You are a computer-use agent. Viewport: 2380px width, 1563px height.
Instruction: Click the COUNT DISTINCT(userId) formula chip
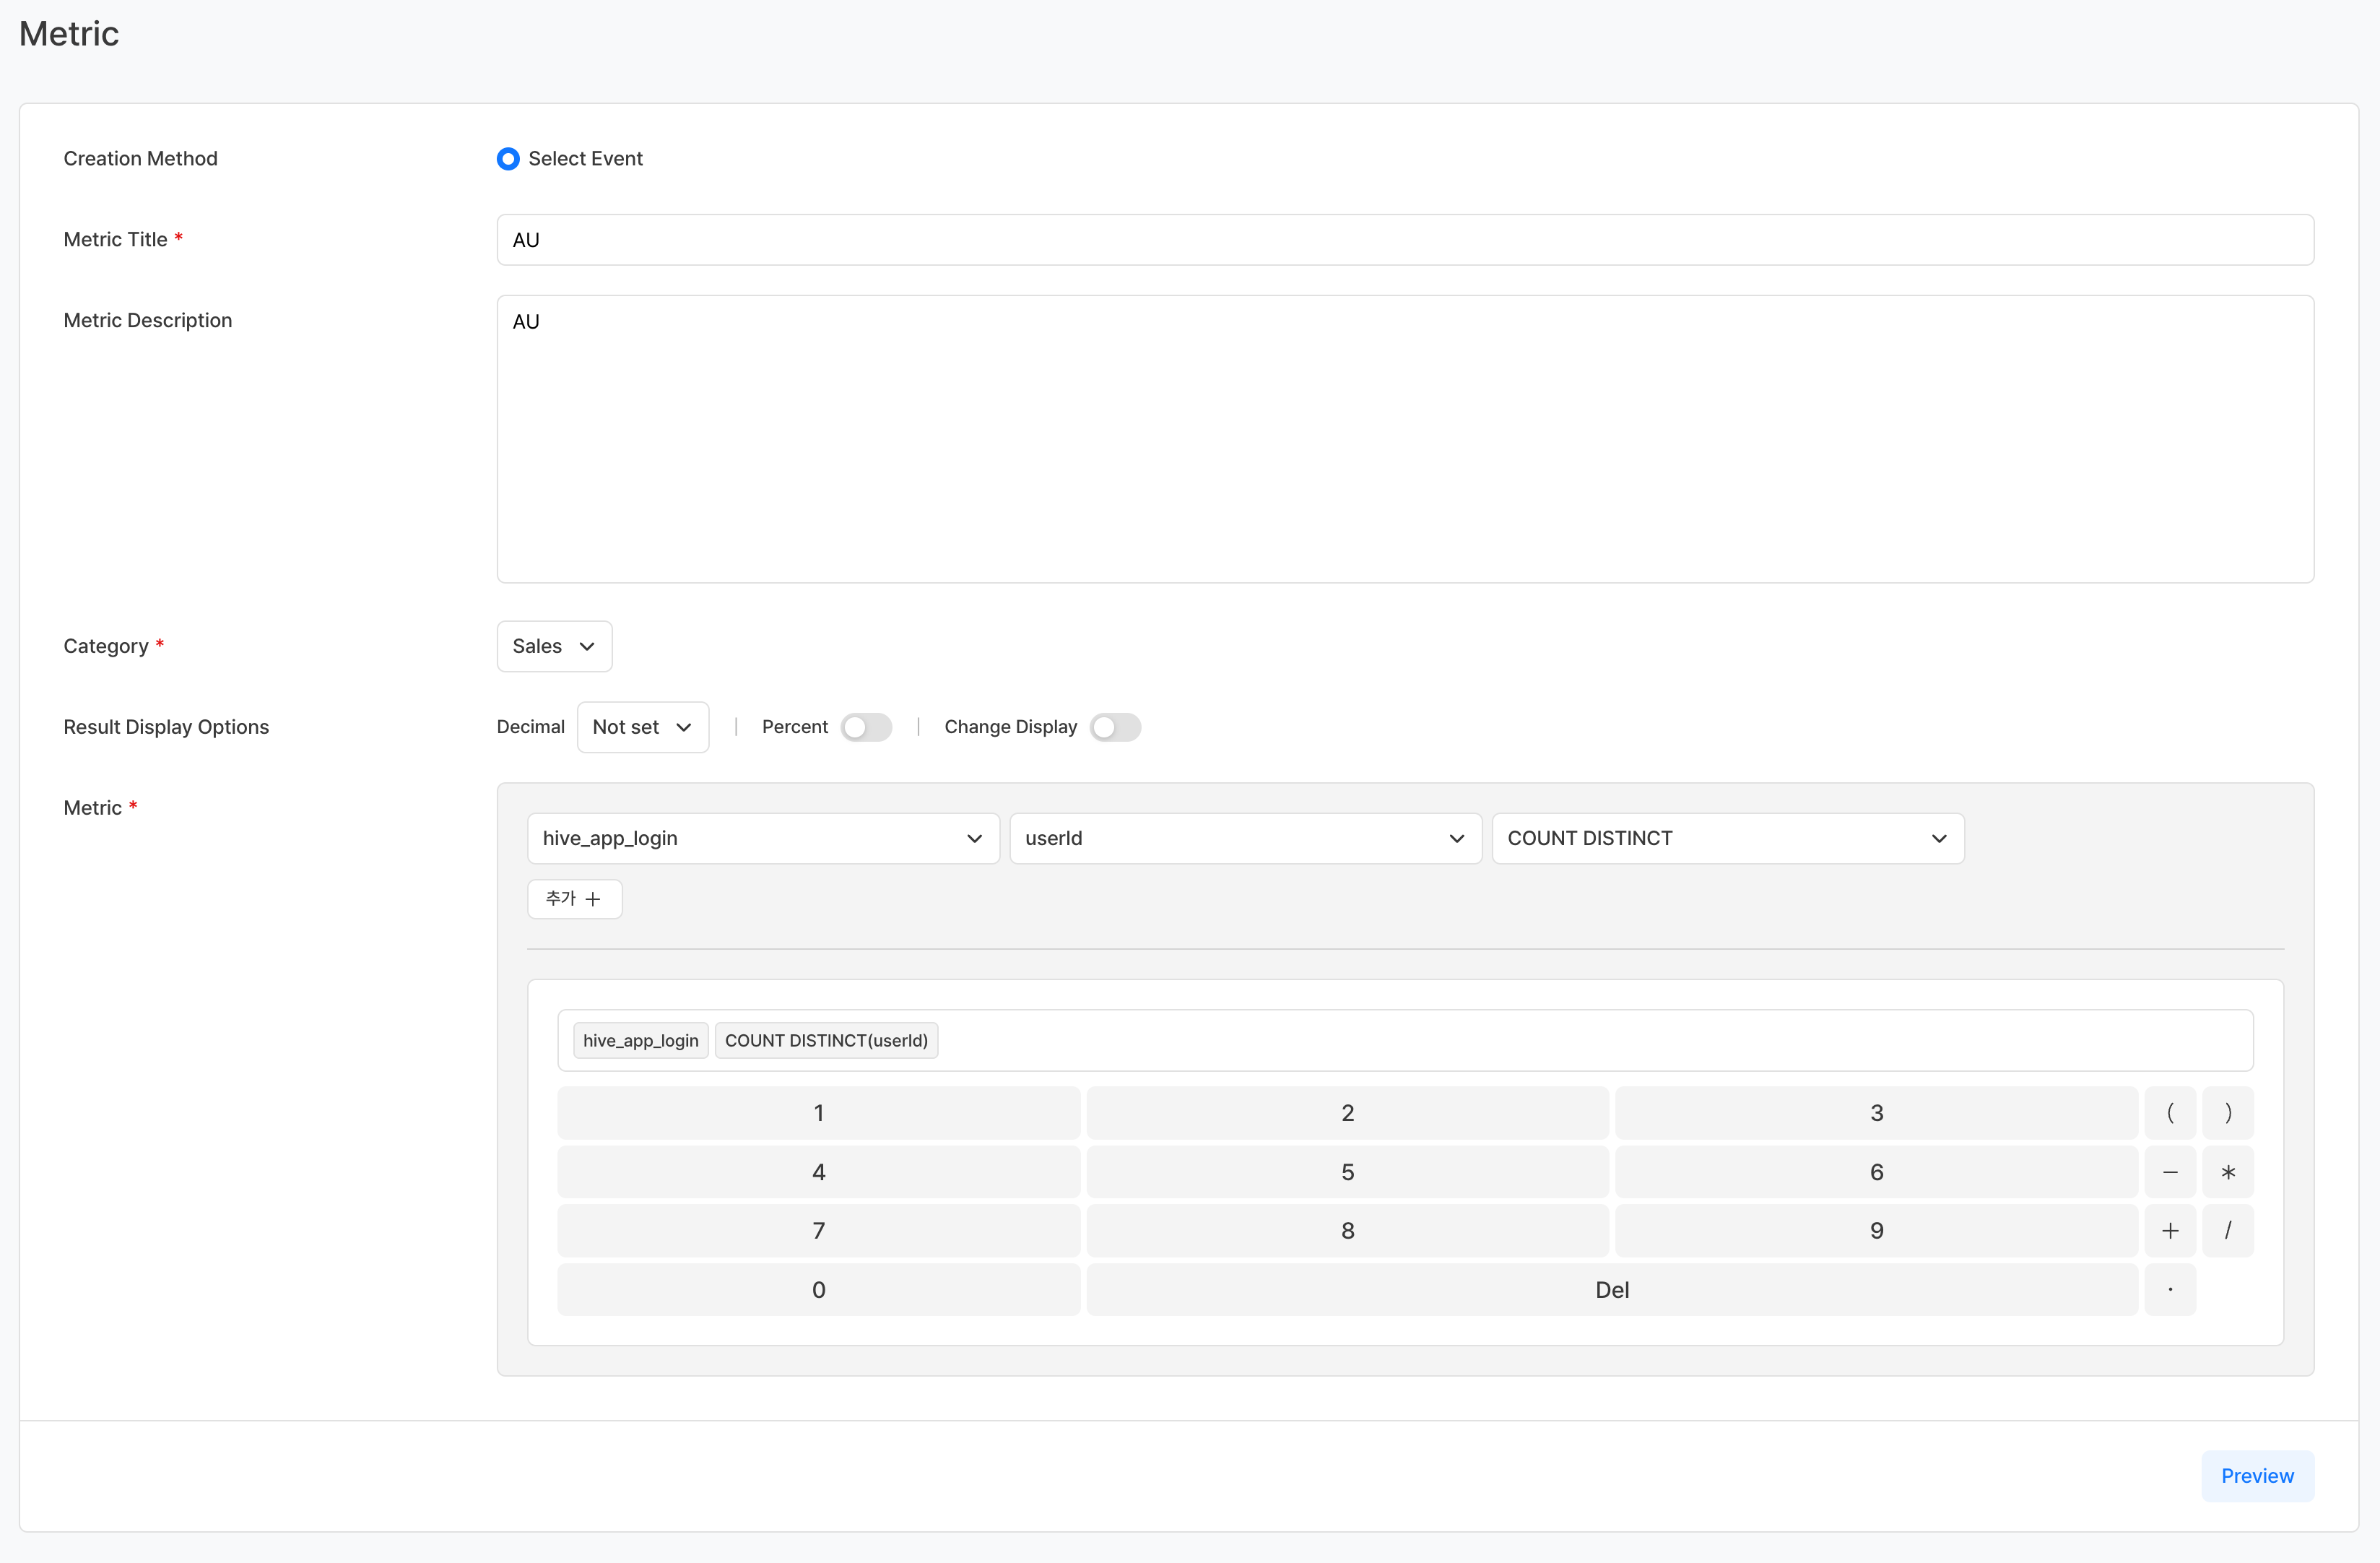click(x=826, y=1040)
